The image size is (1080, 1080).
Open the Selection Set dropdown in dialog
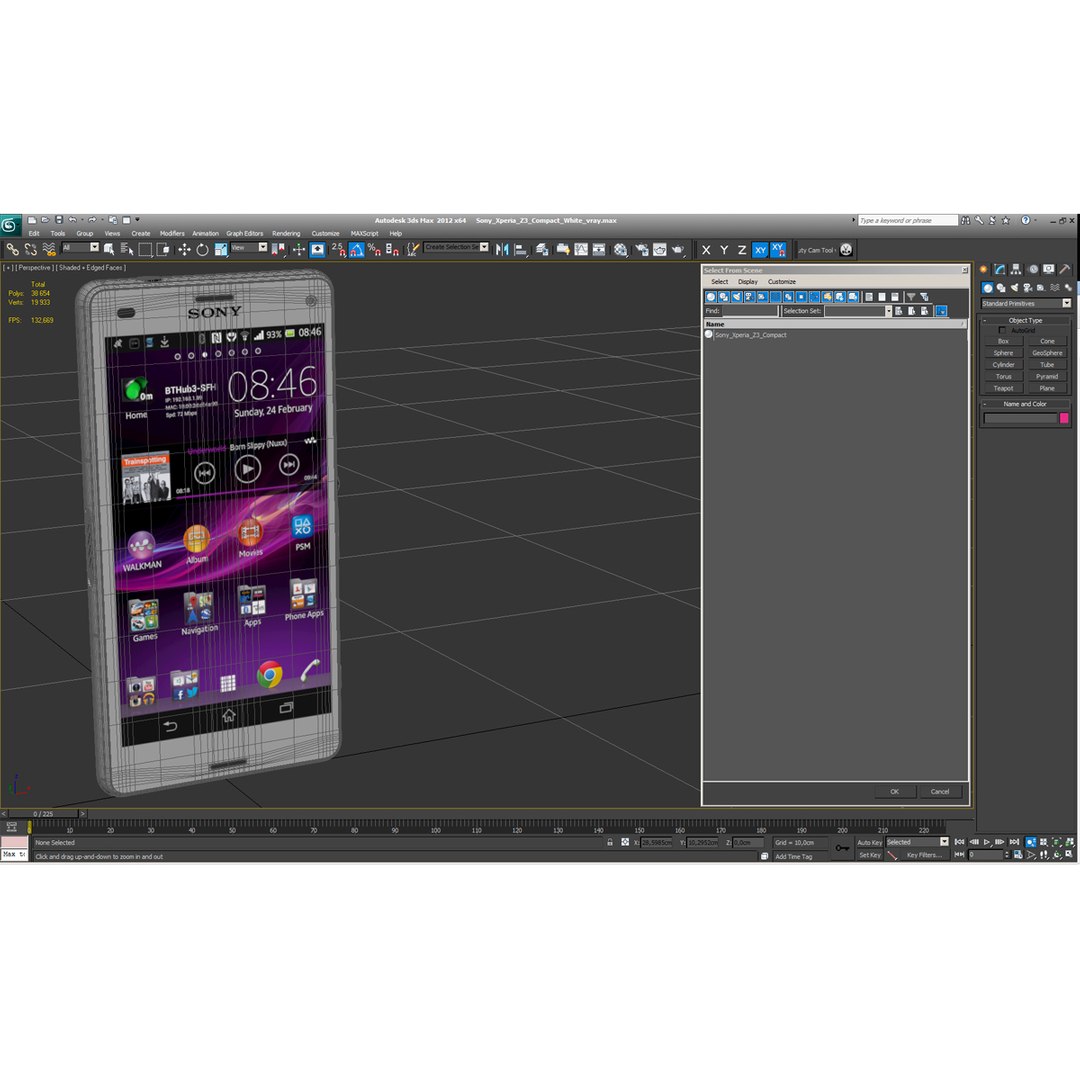coord(889,311)
